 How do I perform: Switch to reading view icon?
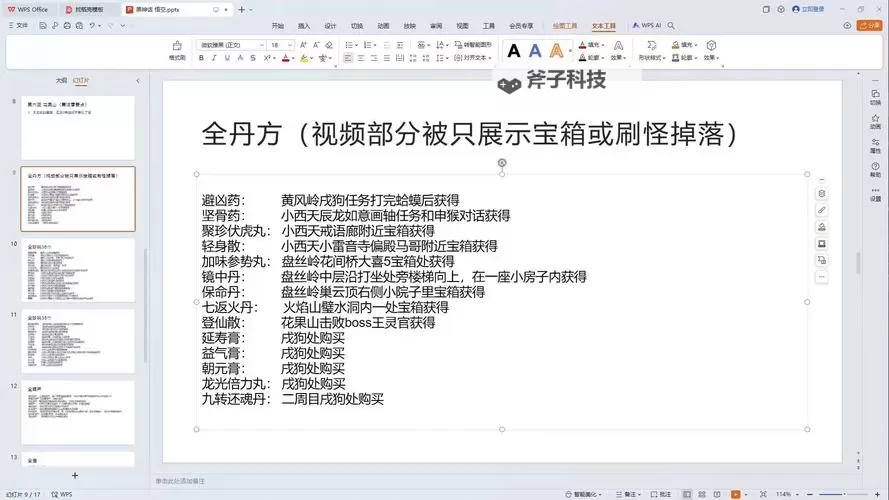[717, 494]
